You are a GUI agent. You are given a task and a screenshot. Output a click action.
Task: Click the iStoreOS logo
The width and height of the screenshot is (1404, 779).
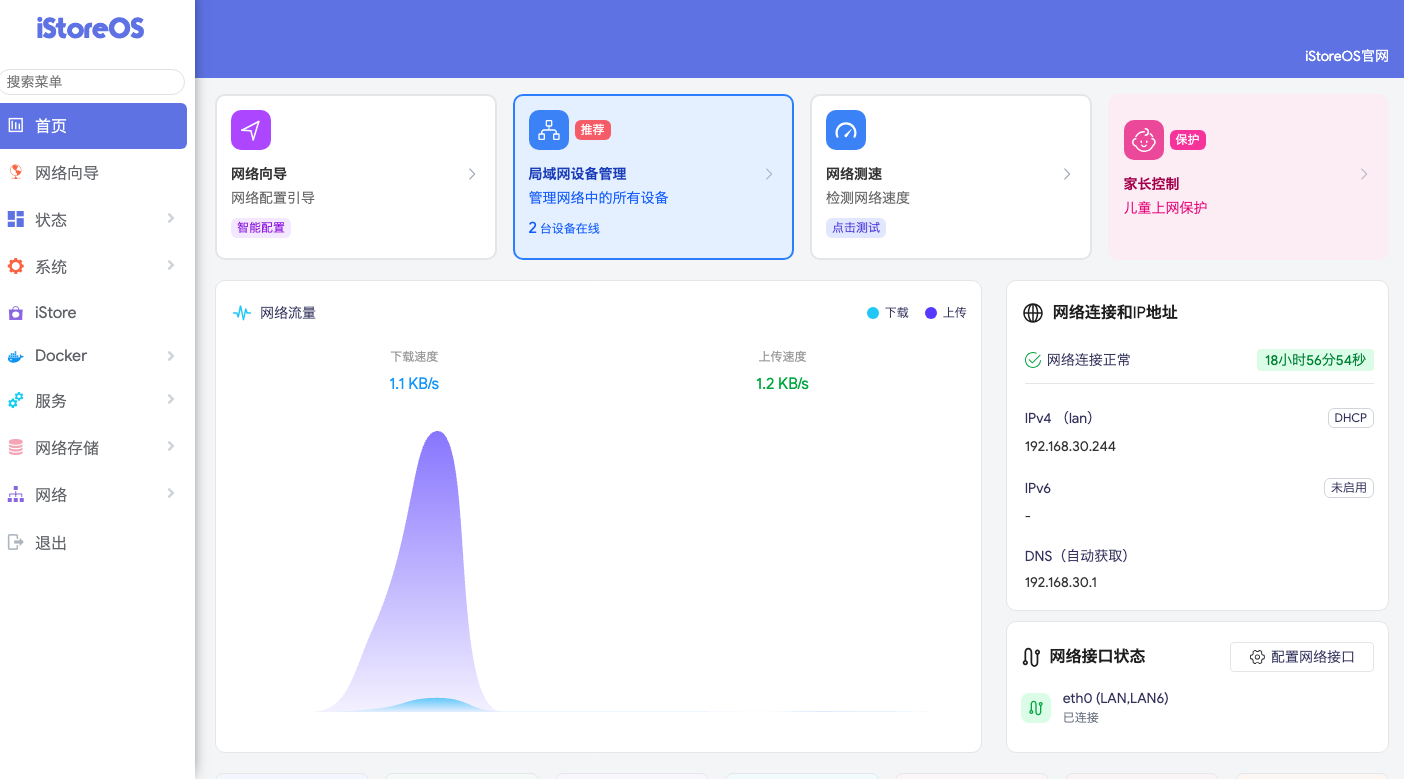coord(91,28)
